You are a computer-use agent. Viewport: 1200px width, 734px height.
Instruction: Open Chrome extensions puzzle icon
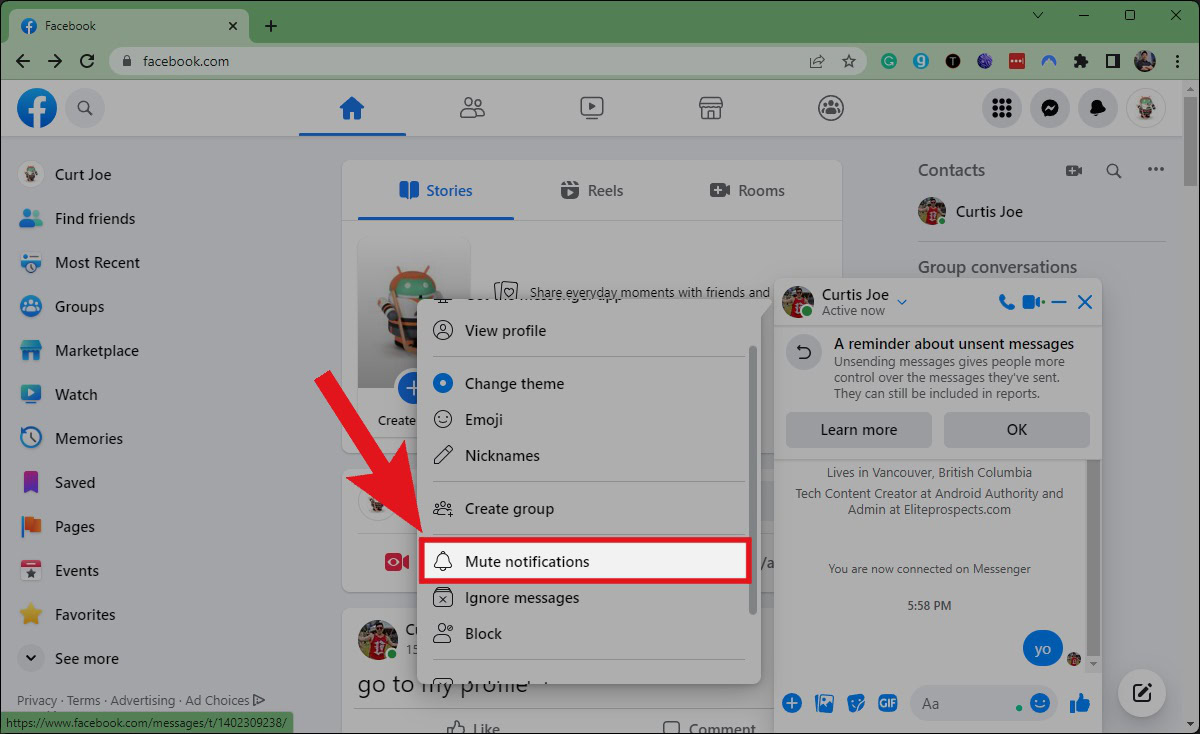(x=1080, y=61)
